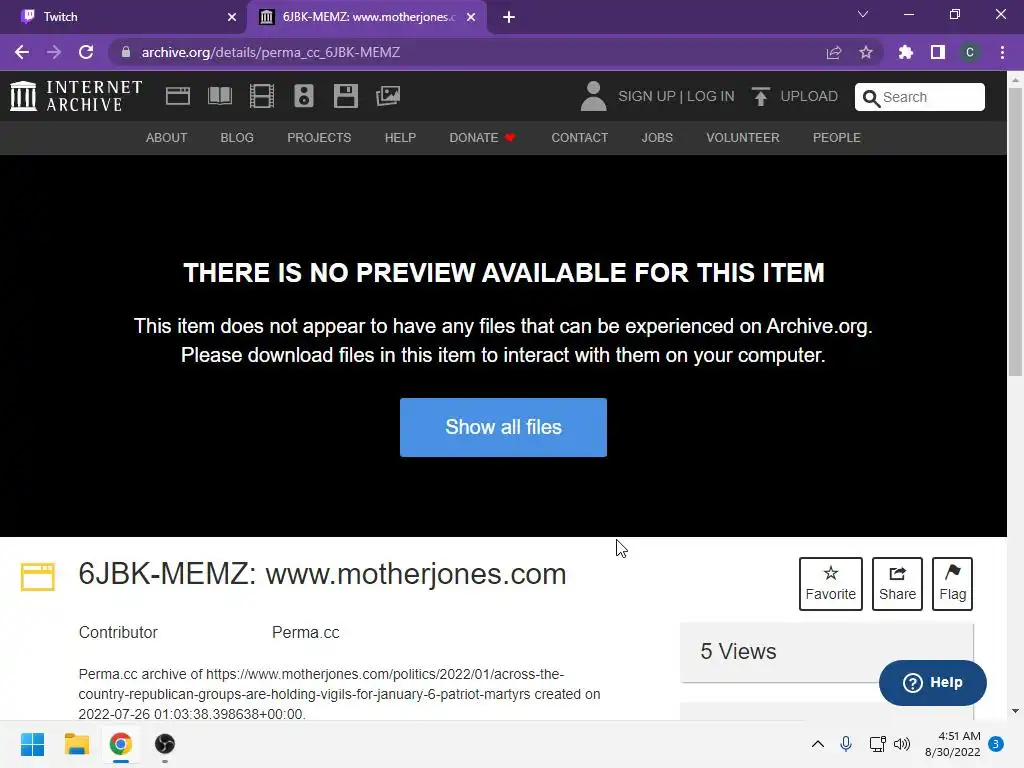
Task: Open the Images icon in header
Action: coord(388,96)
